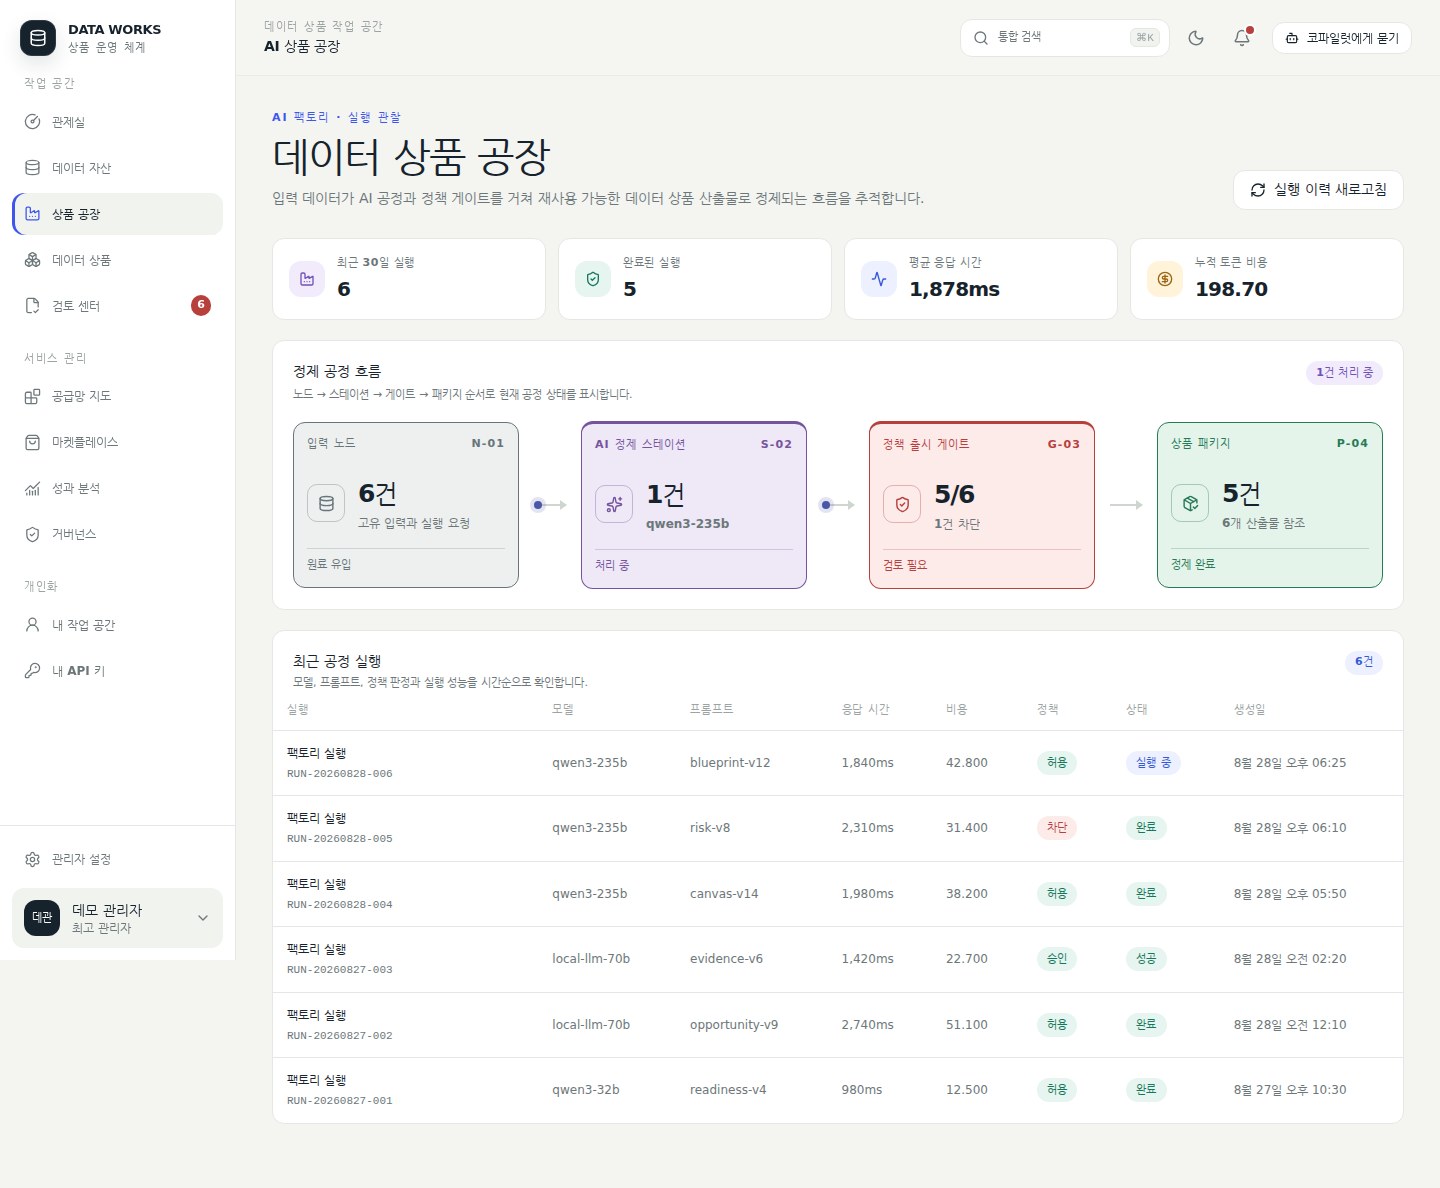The width and height of the screenshot is (1440, 1188).
Task: Click the 198.70 token cost value
Action: pos(1232,289)
